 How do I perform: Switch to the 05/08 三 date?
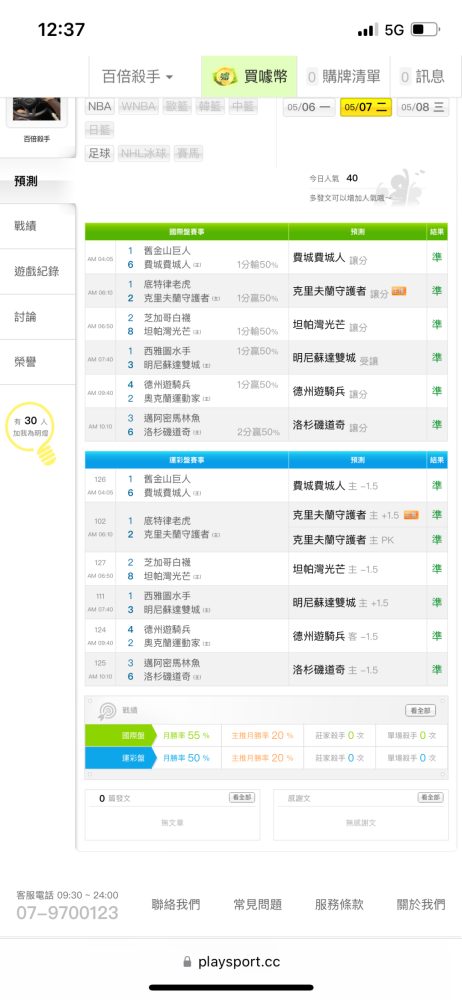point(423,107)
